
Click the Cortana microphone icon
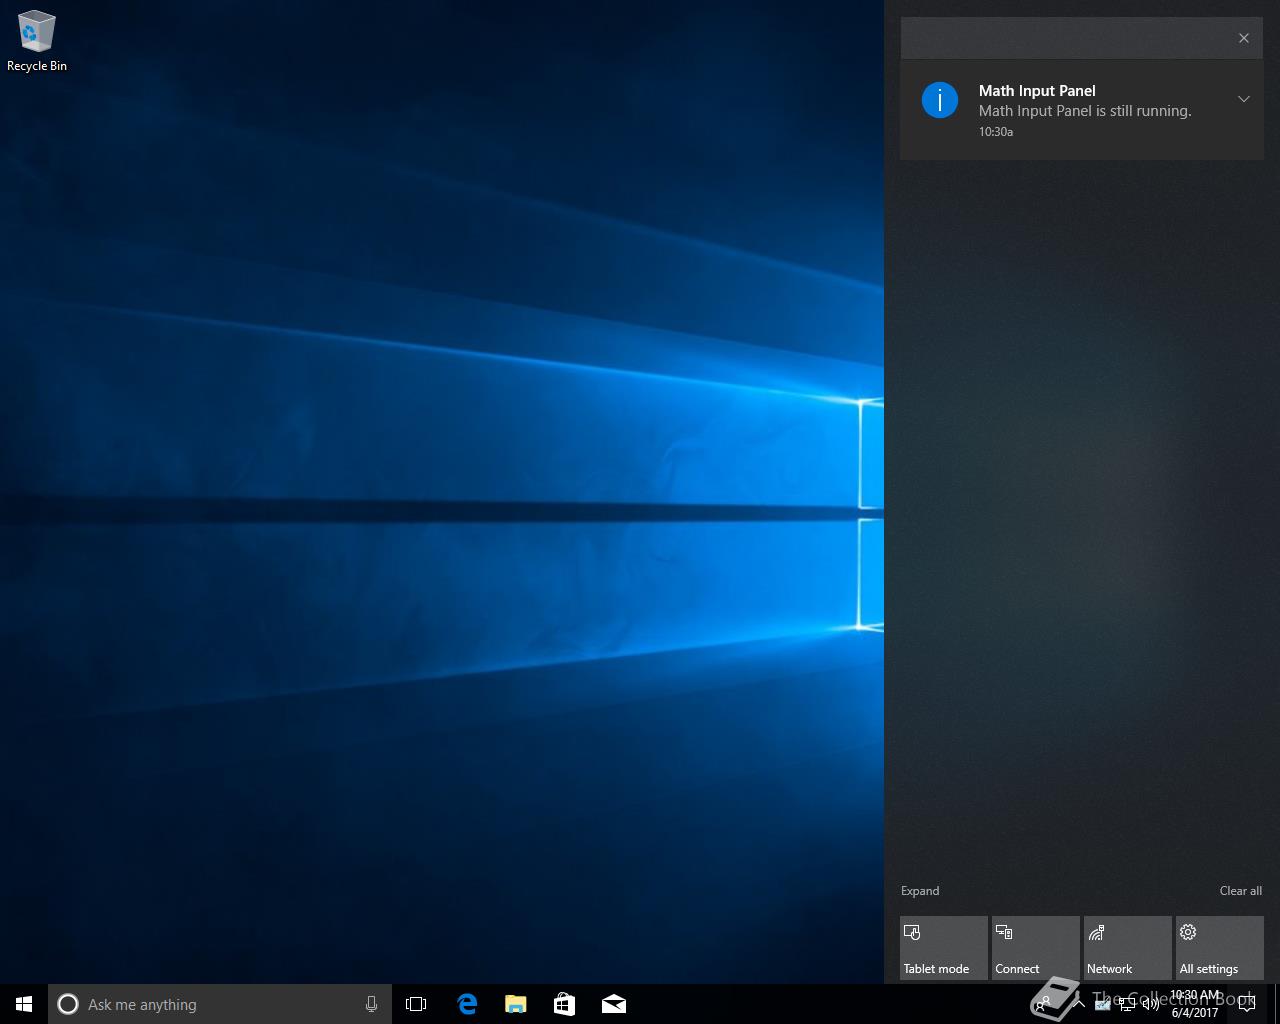tap(371, 1004)
